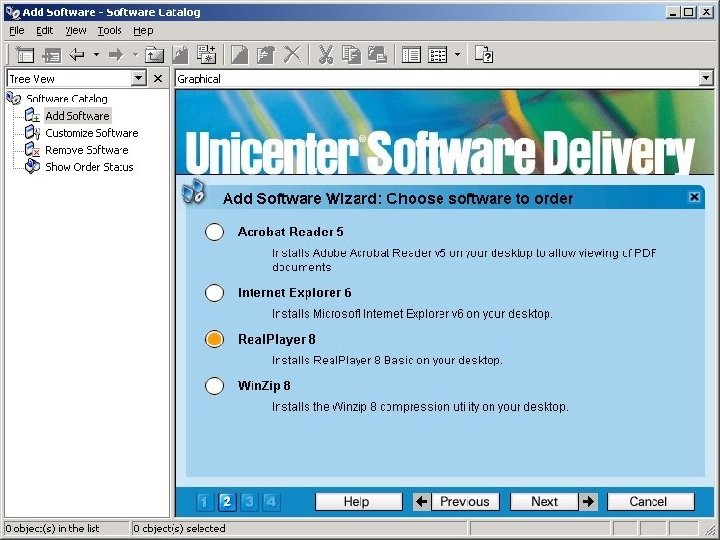Click the details view toolbar icon
The width and height of the screenshot is (720, 540).
(437, 55)
